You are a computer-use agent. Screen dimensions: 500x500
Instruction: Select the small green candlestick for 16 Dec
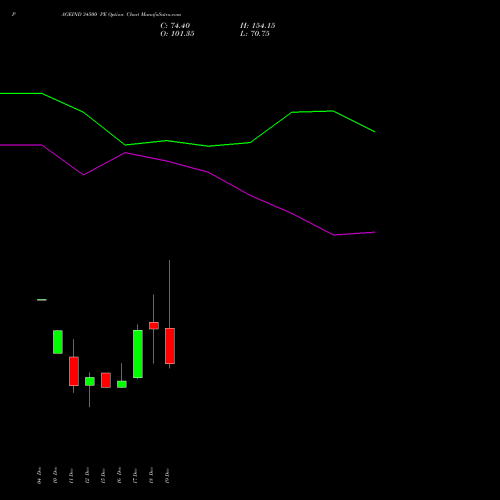point(122,384)
